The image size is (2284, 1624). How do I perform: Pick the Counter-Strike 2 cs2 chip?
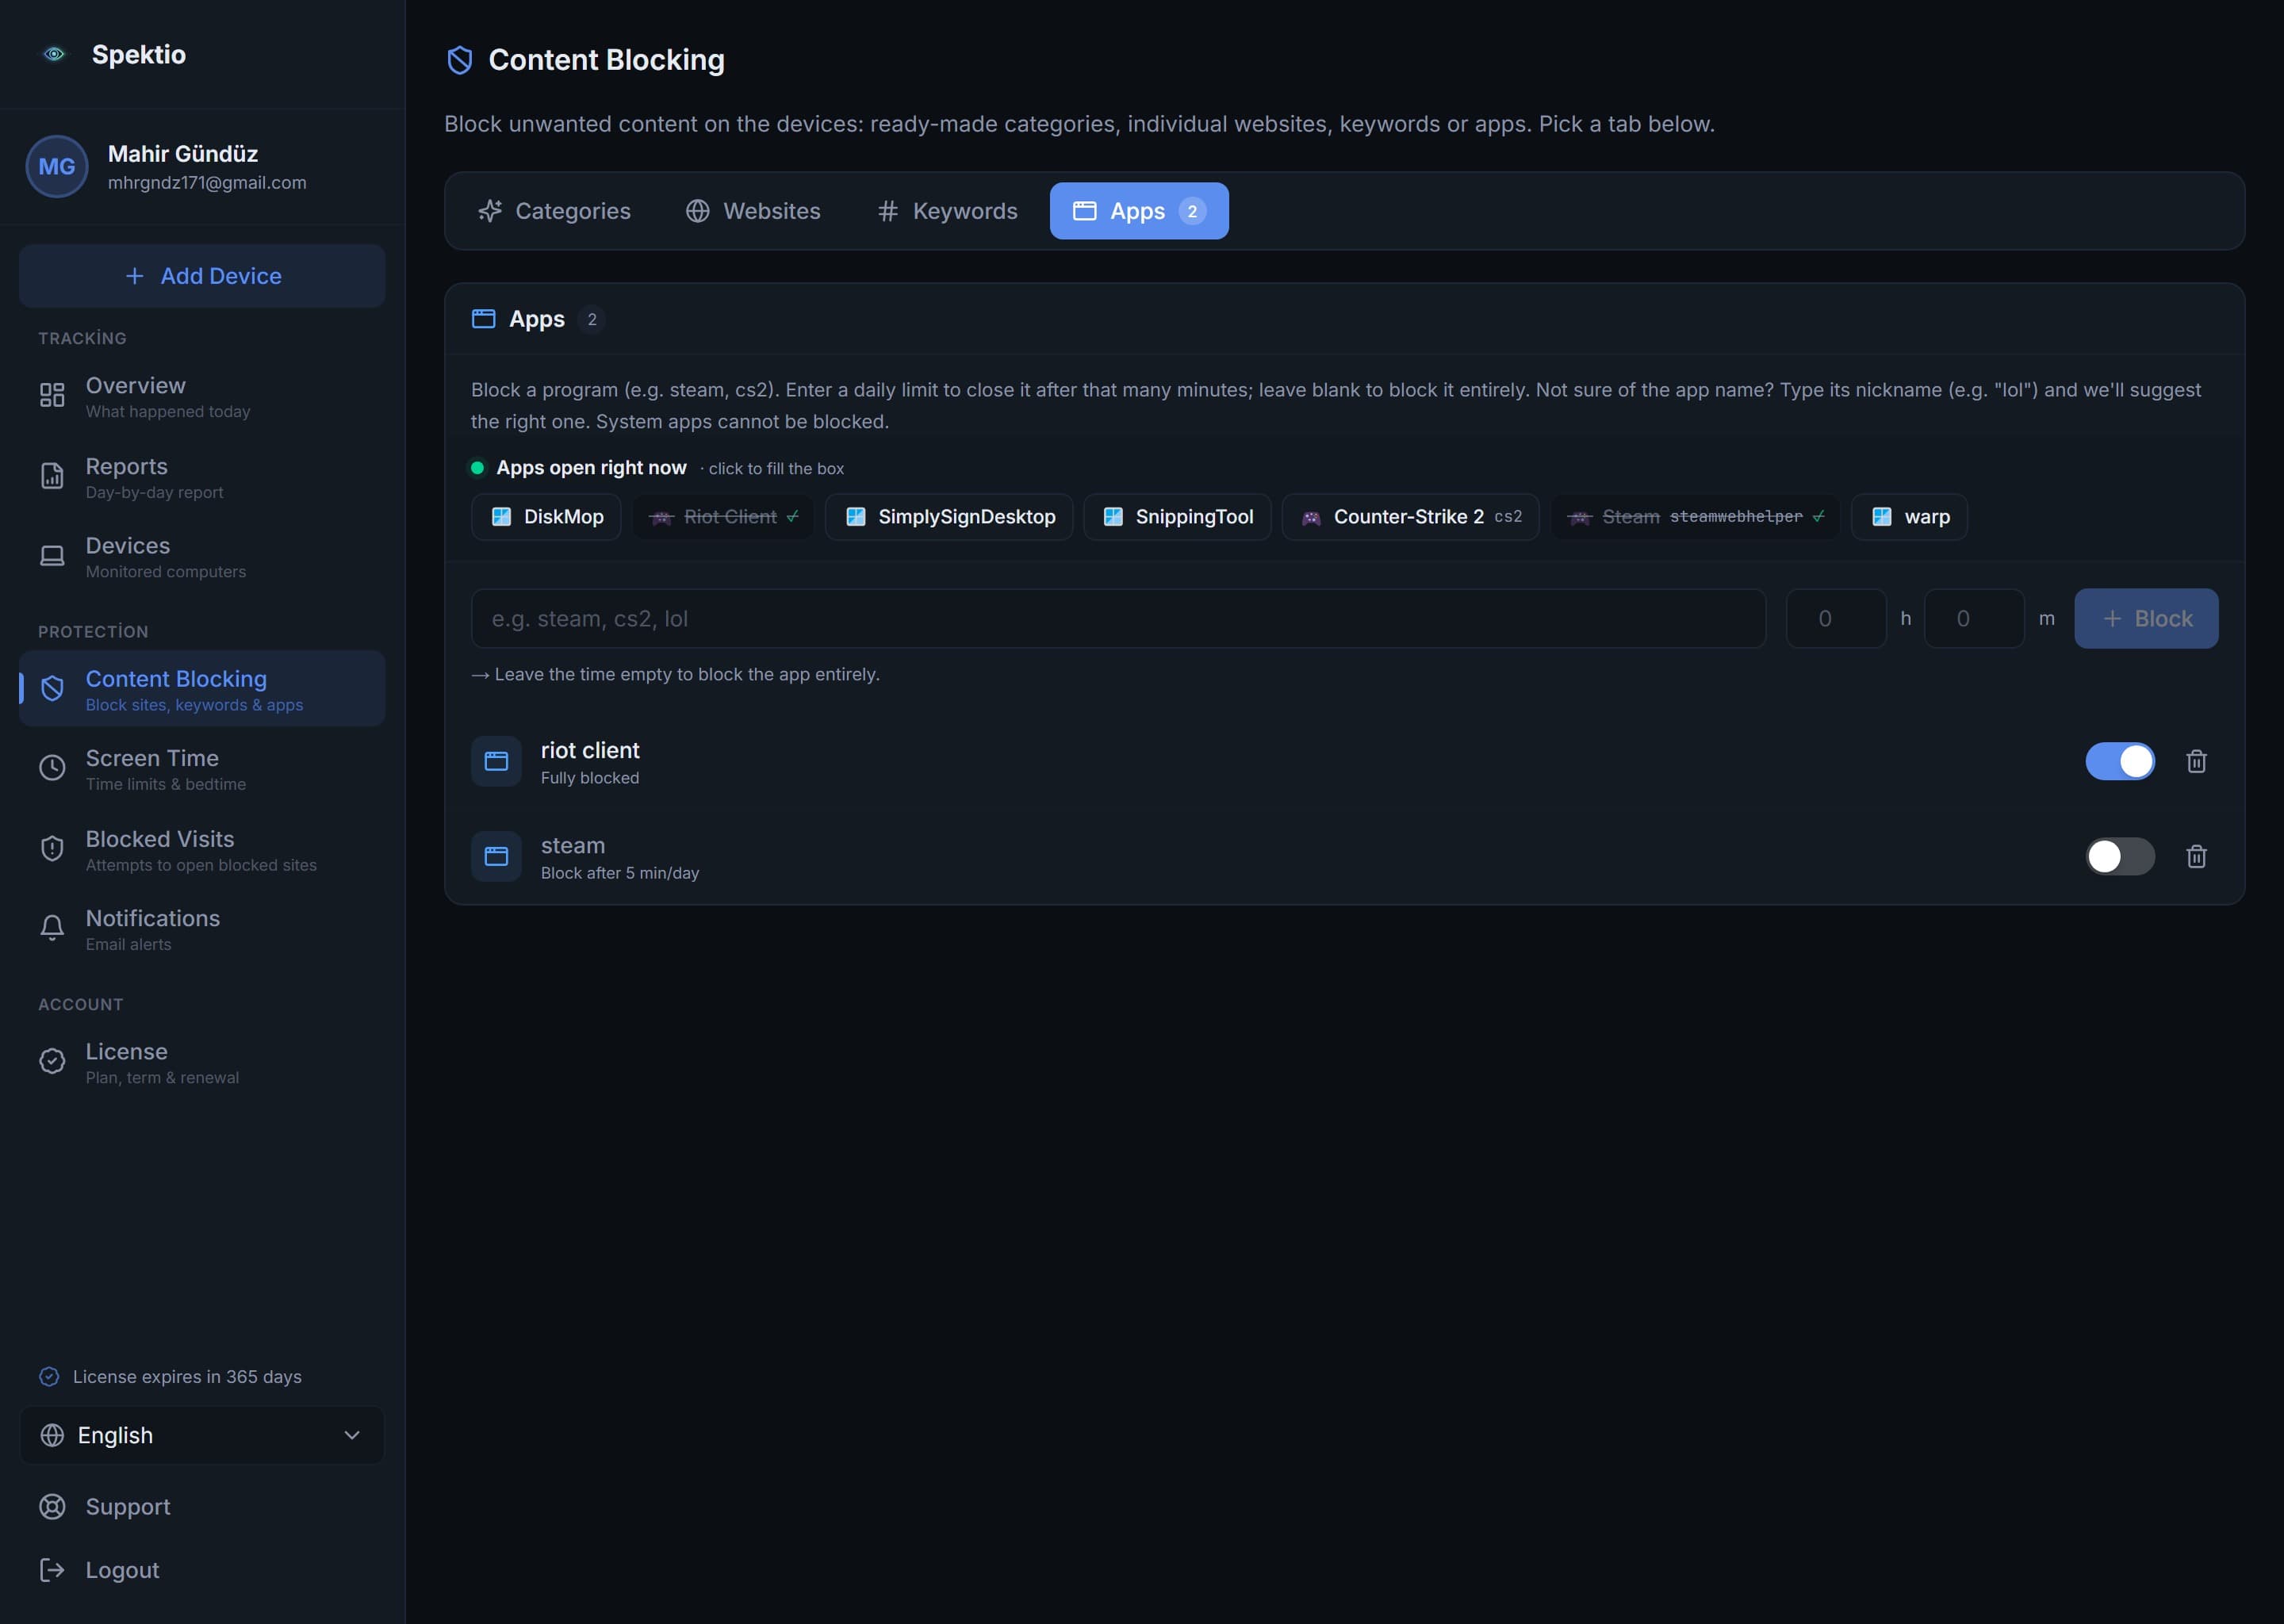1410,517
